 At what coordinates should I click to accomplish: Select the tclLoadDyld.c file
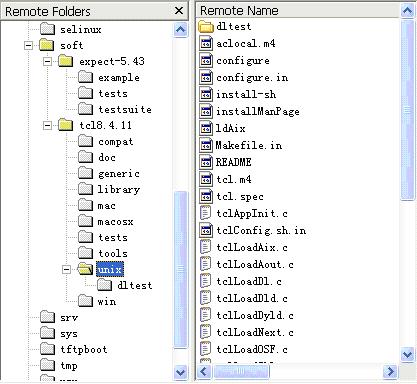click(255, 315)
